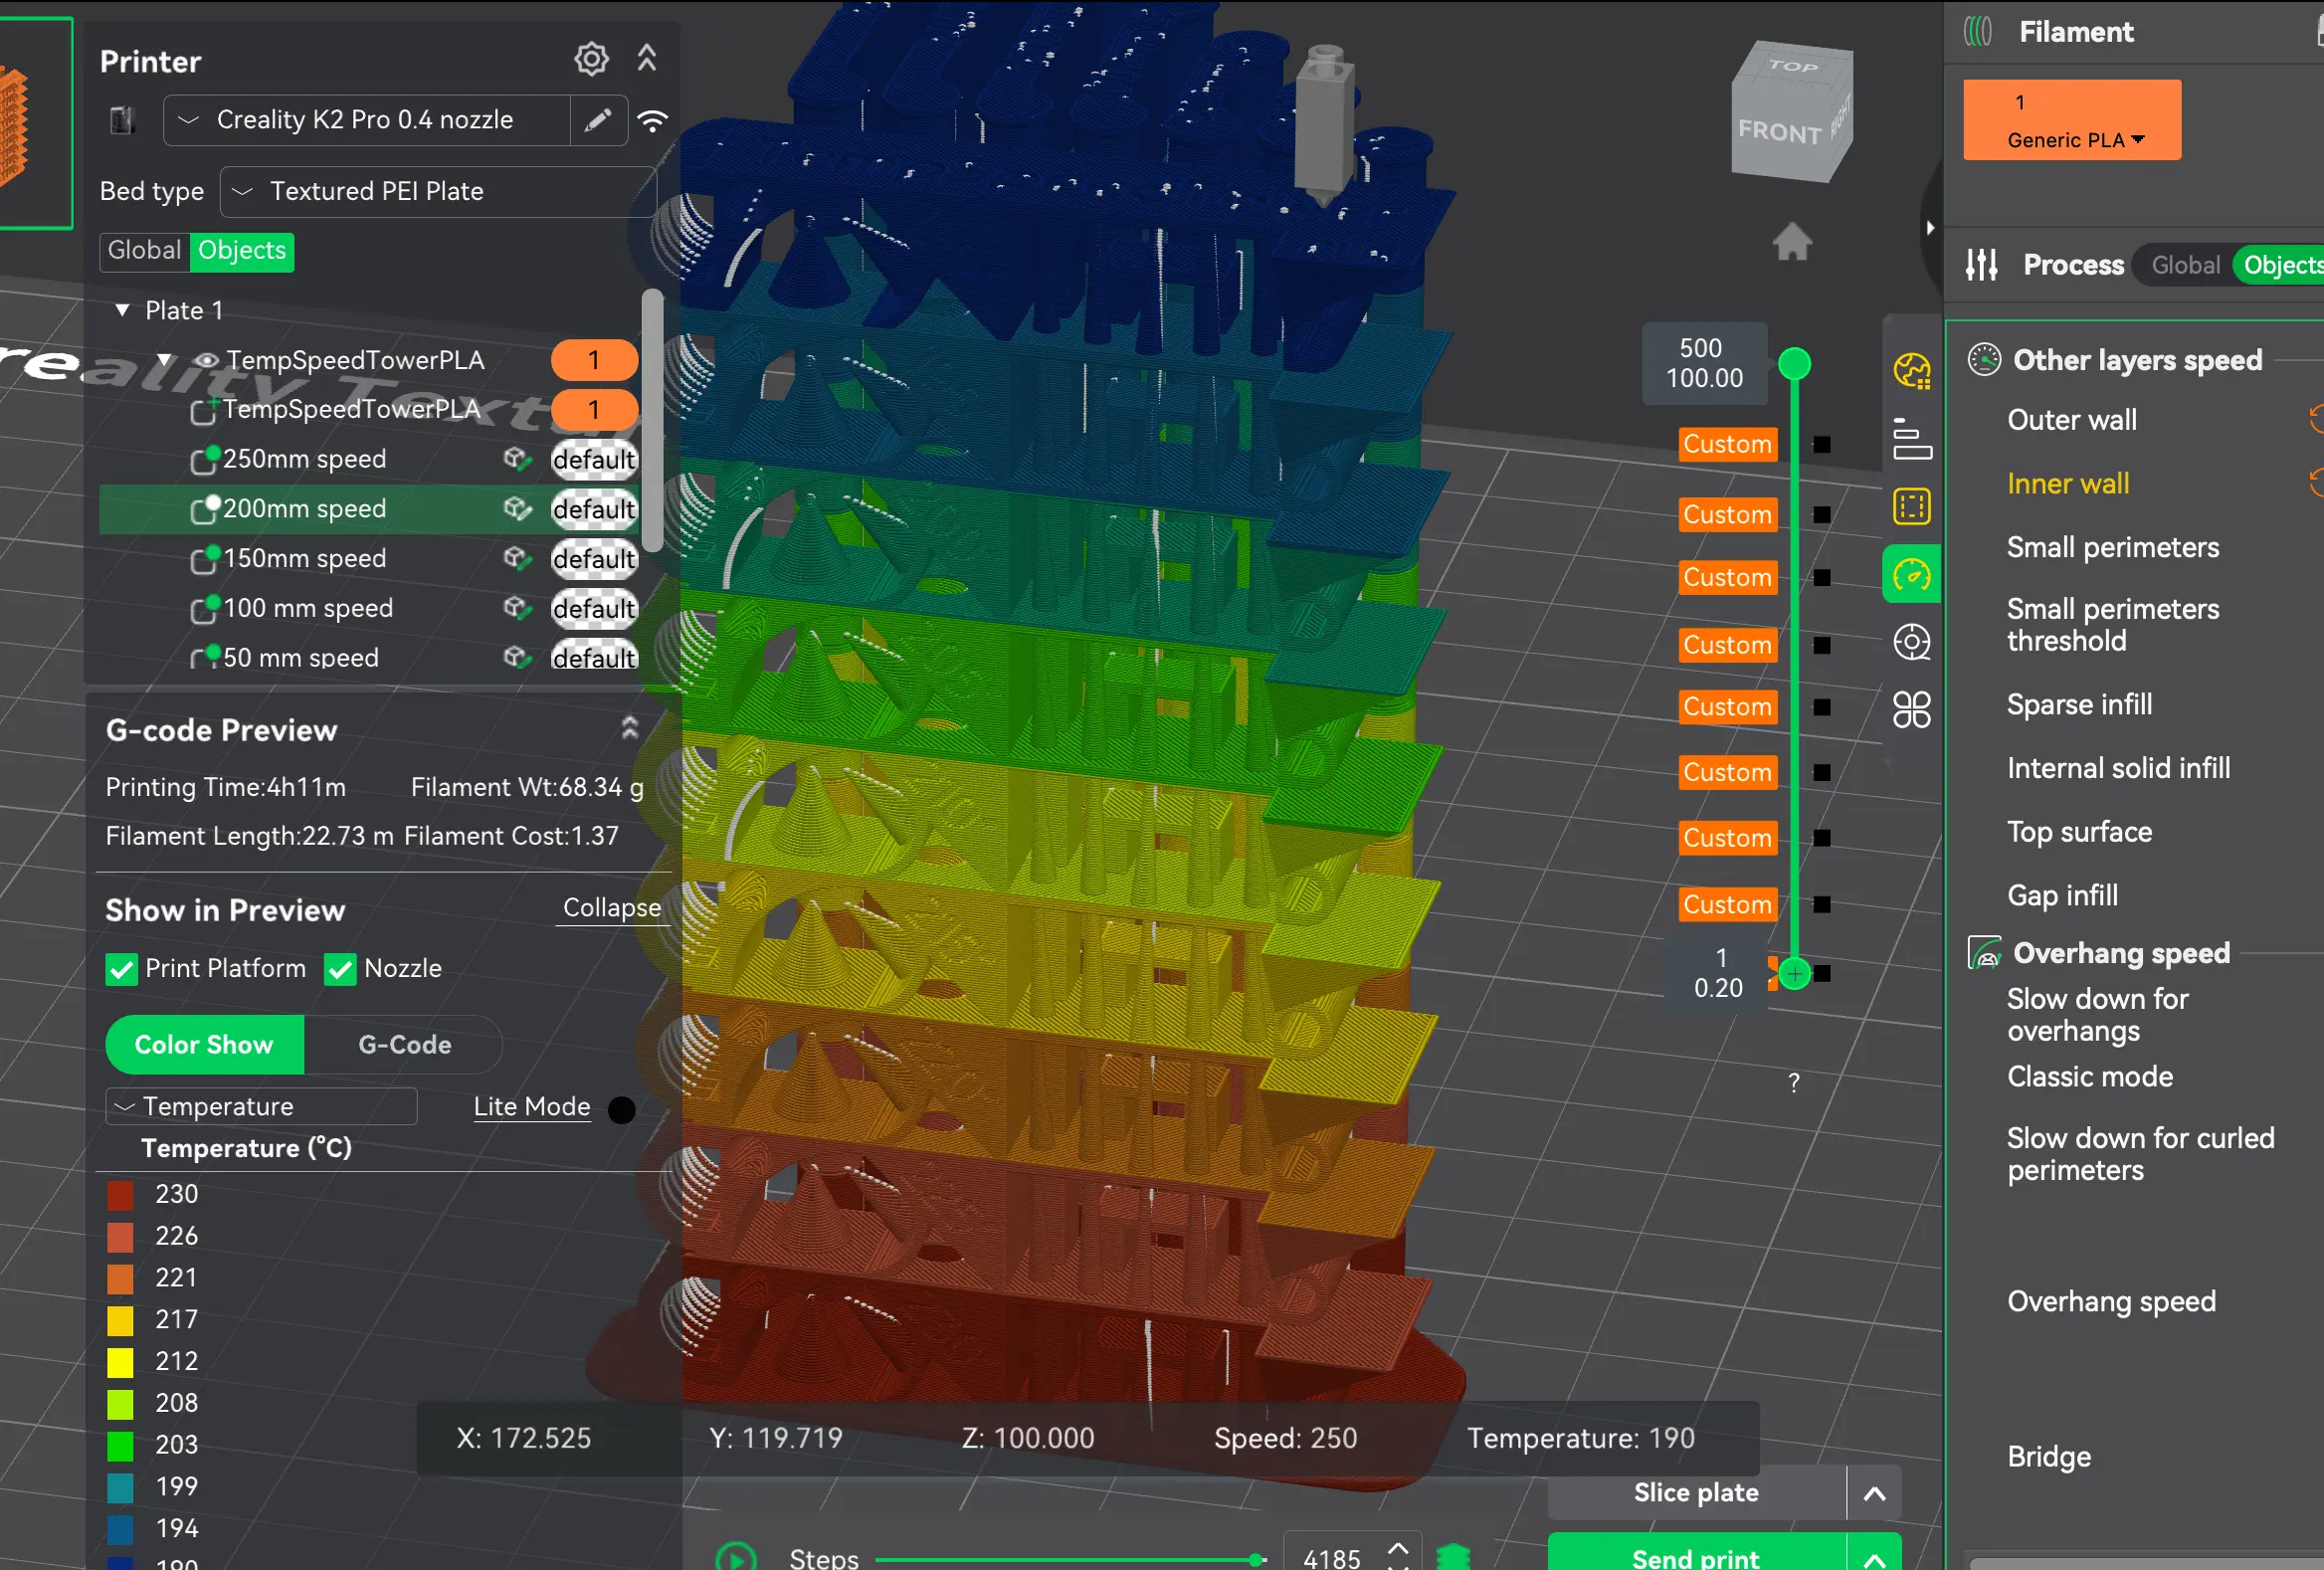Select the Color Show tab

pos(204,1044)
